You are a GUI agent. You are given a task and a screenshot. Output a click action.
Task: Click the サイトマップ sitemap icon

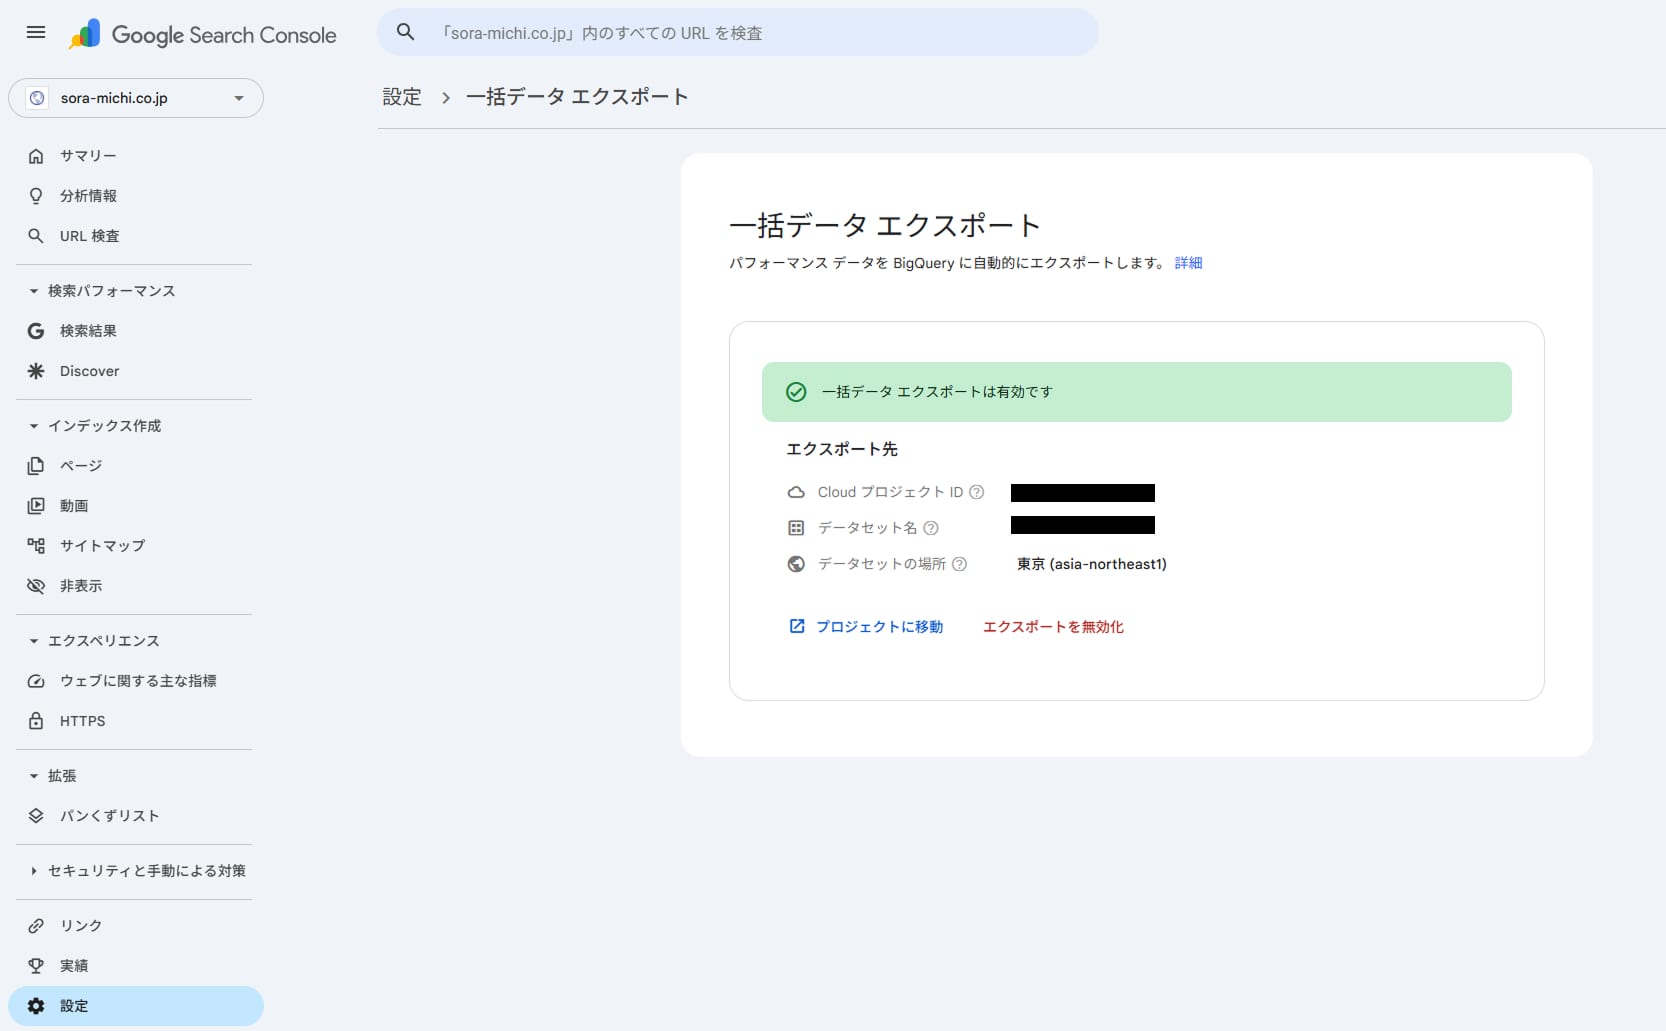(x=36, y=546)
